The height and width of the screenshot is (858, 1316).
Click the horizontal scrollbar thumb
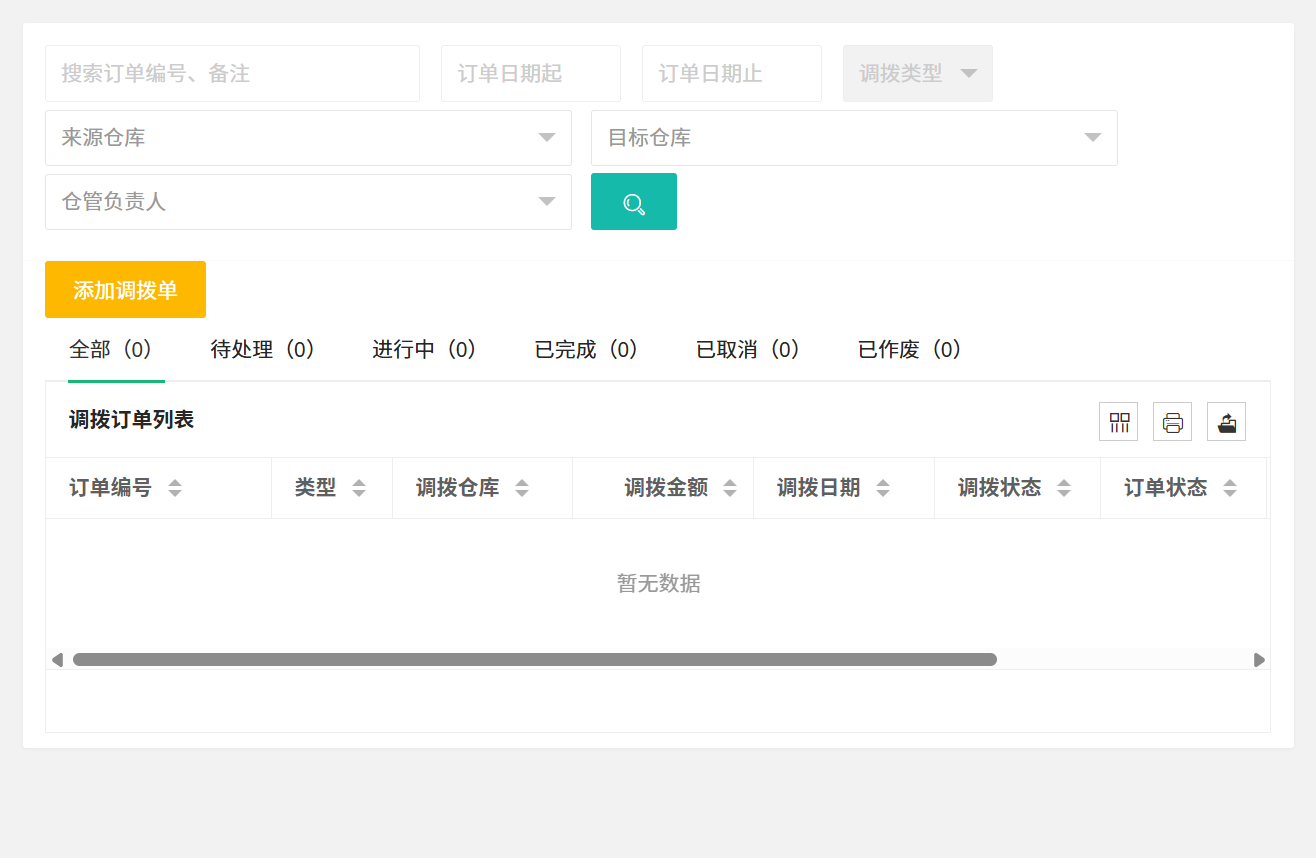click(x=535, y=660)
